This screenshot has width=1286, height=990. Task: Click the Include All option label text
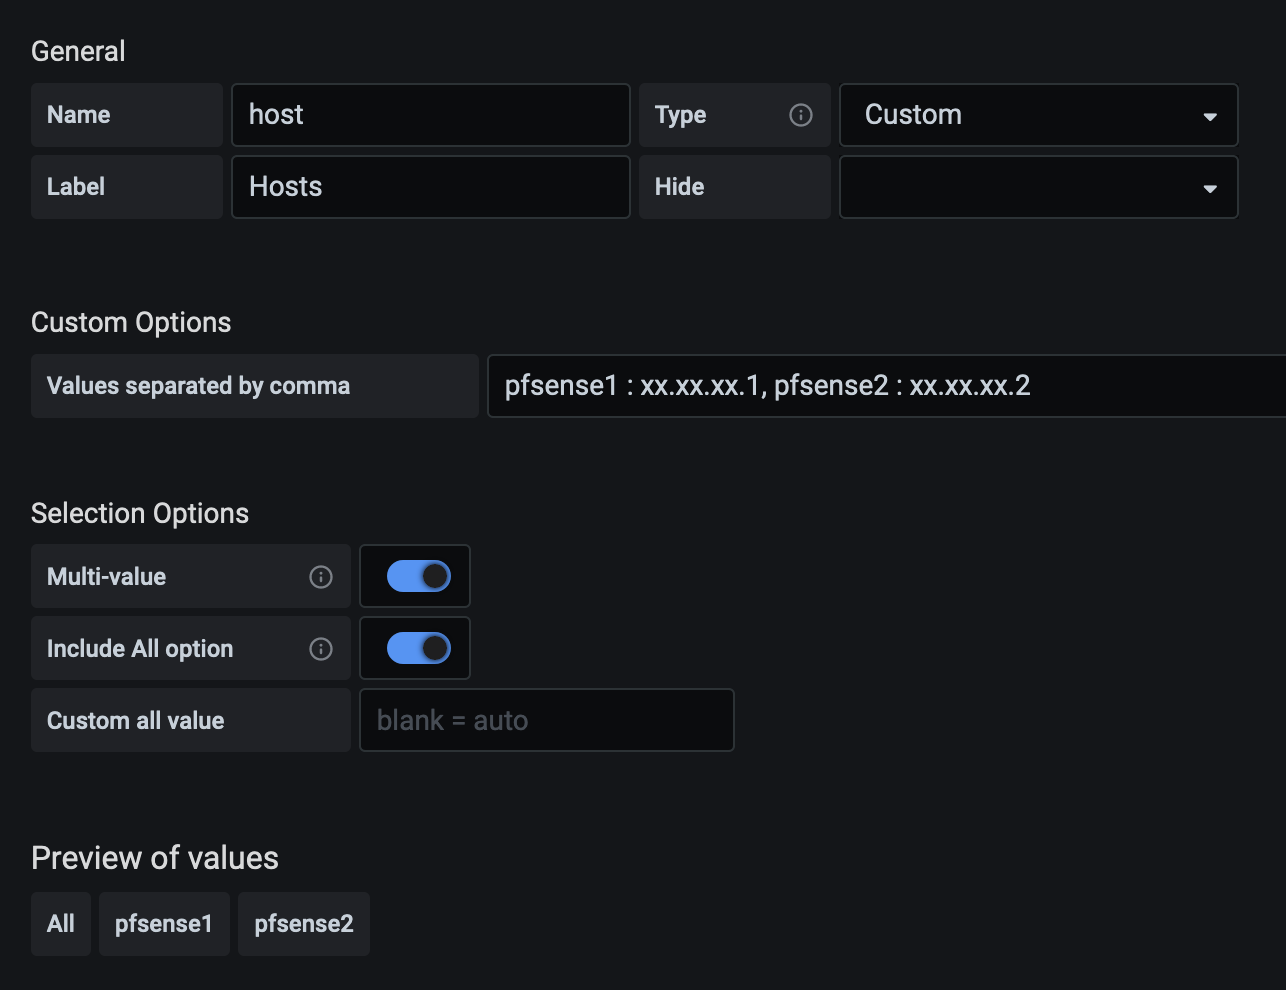[140, 649]
